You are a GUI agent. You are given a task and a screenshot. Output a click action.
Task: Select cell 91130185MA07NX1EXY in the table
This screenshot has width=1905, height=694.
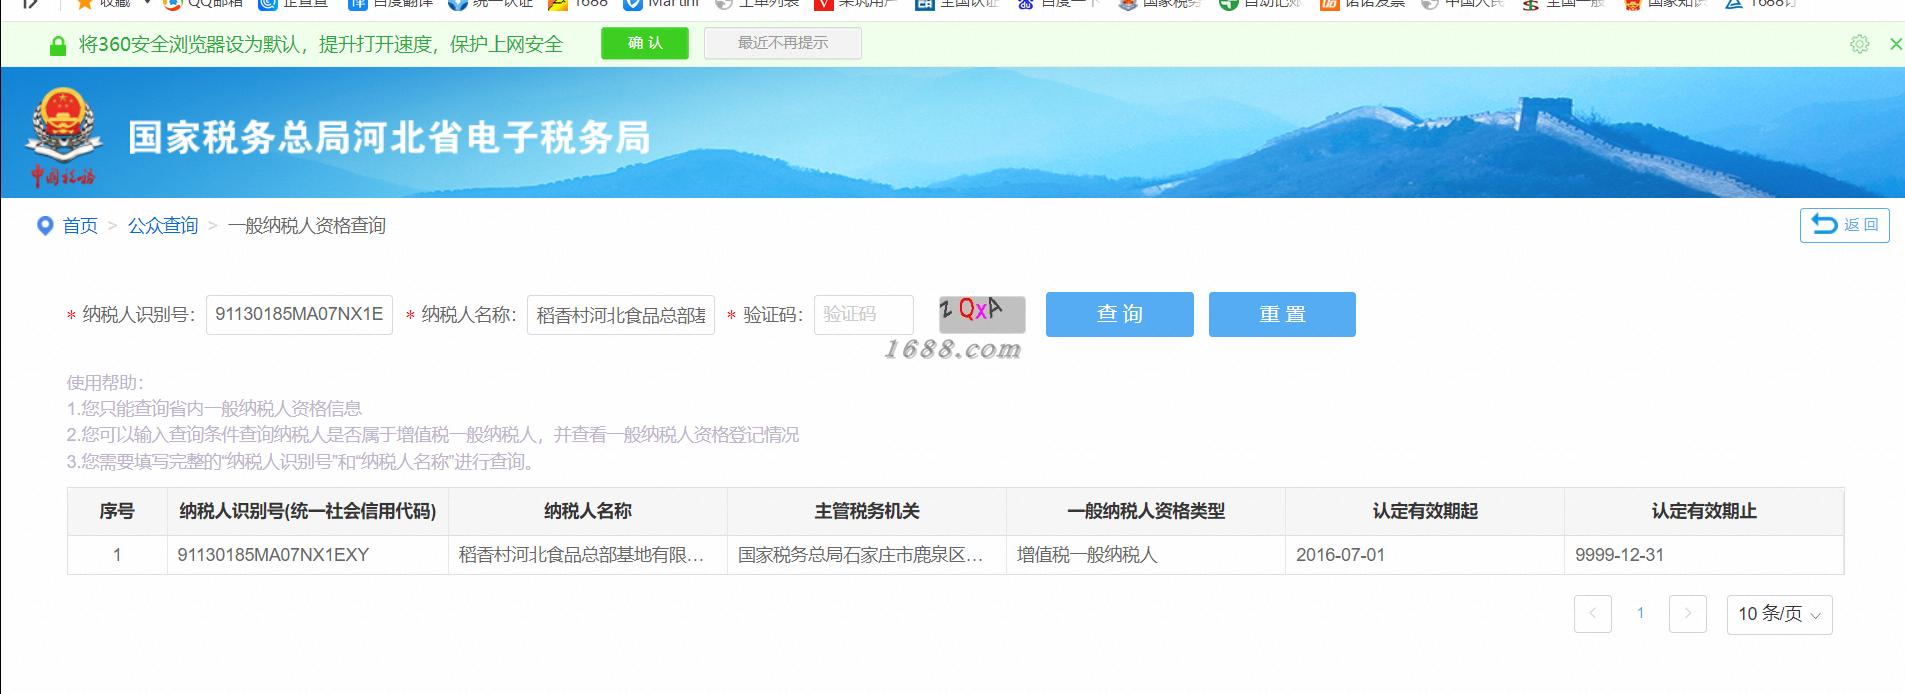click(x=308, y=555)
